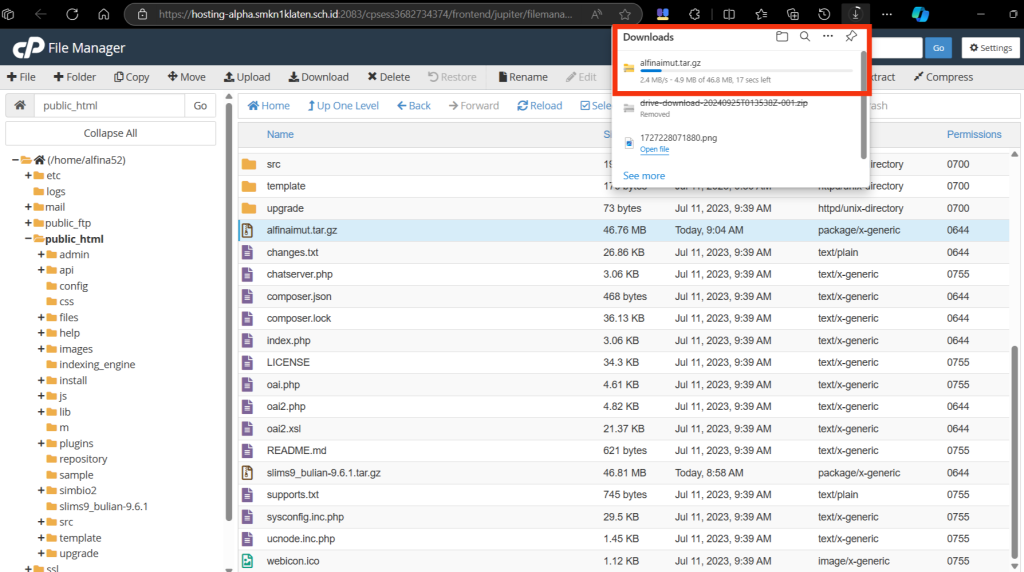Click the Collapse All button
1024x572 pixels.
(110, 133)
